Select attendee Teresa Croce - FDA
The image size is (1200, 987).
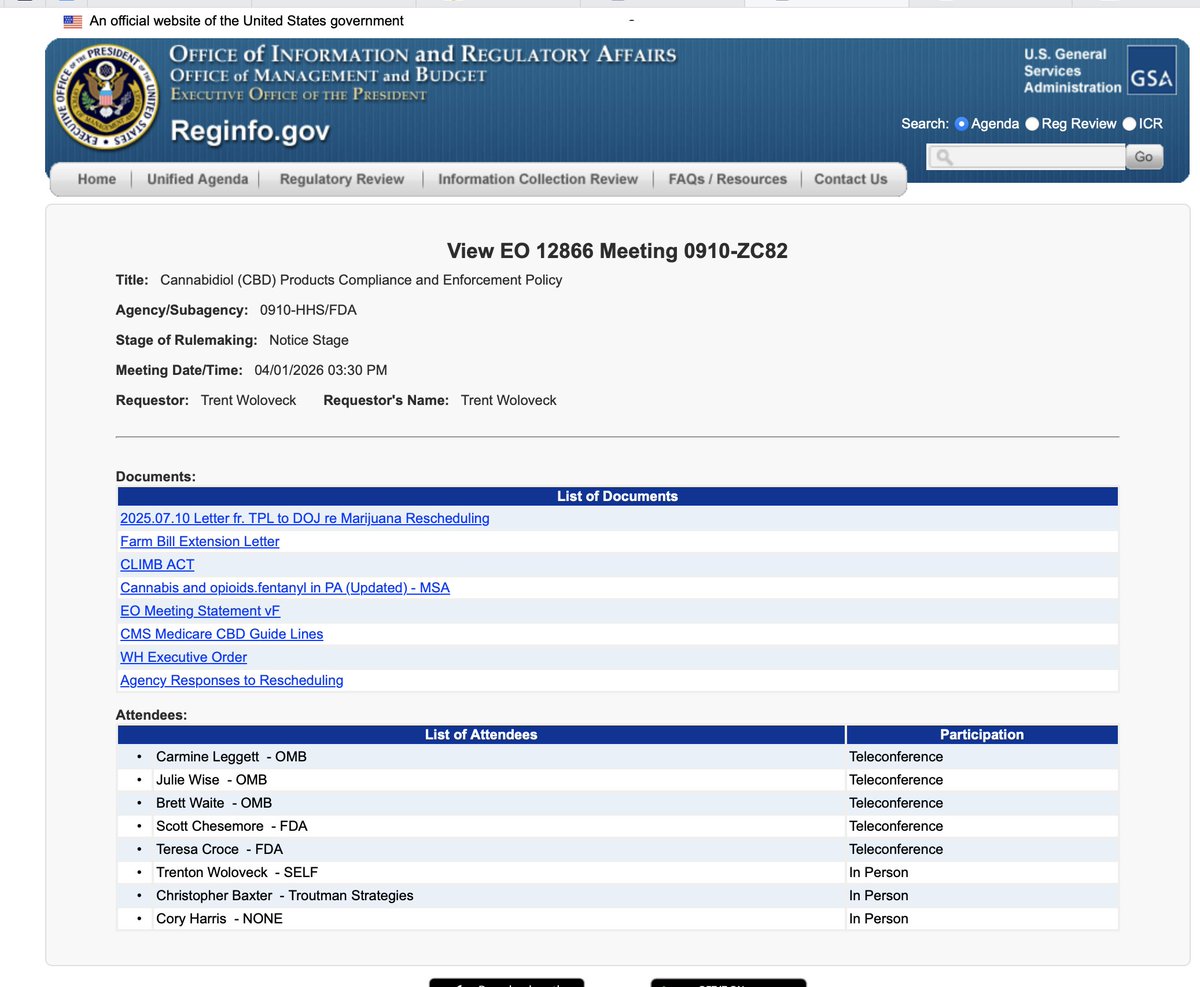tap(219, 849)
